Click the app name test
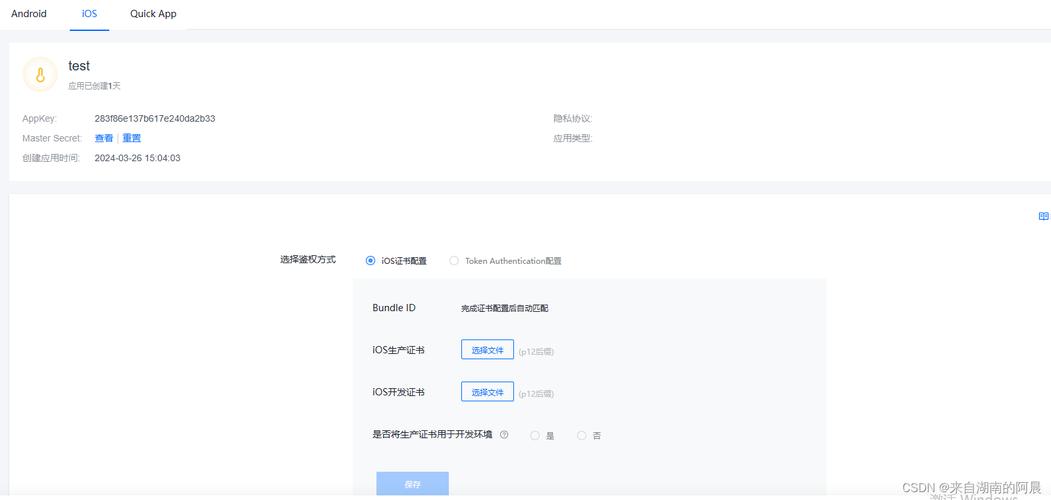 (x=79, y=66)
